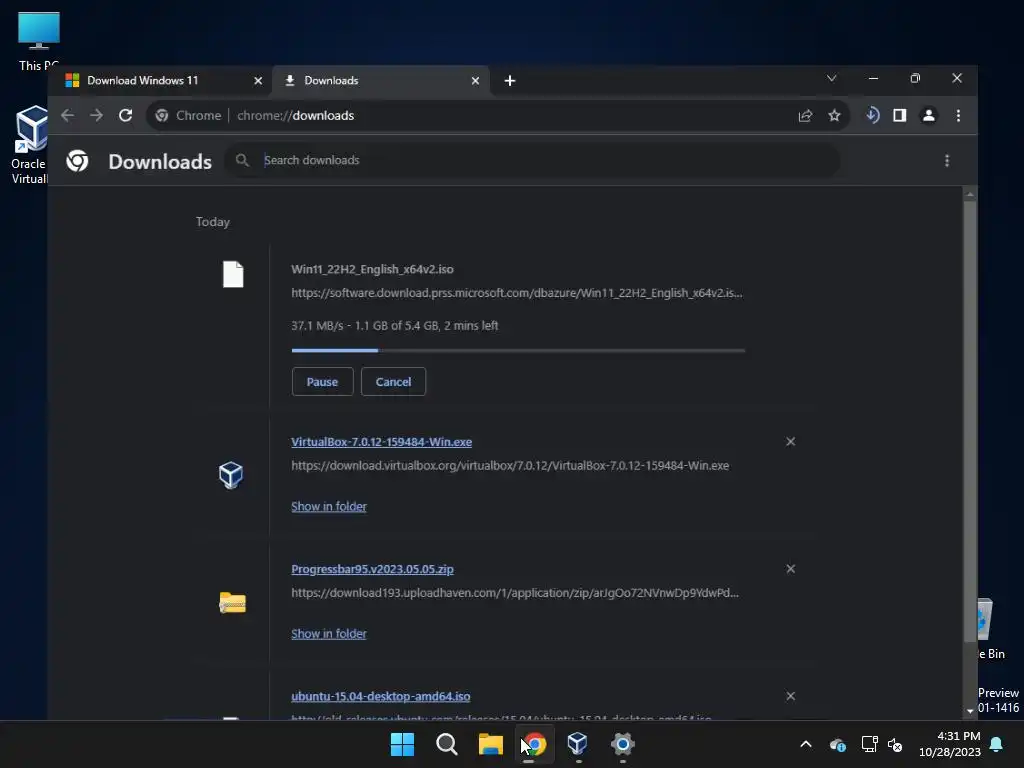Image resolution: width=1024 pixels, height=768 pixels.
Task: Open taskbar Search
Action: tap(447, 744)
